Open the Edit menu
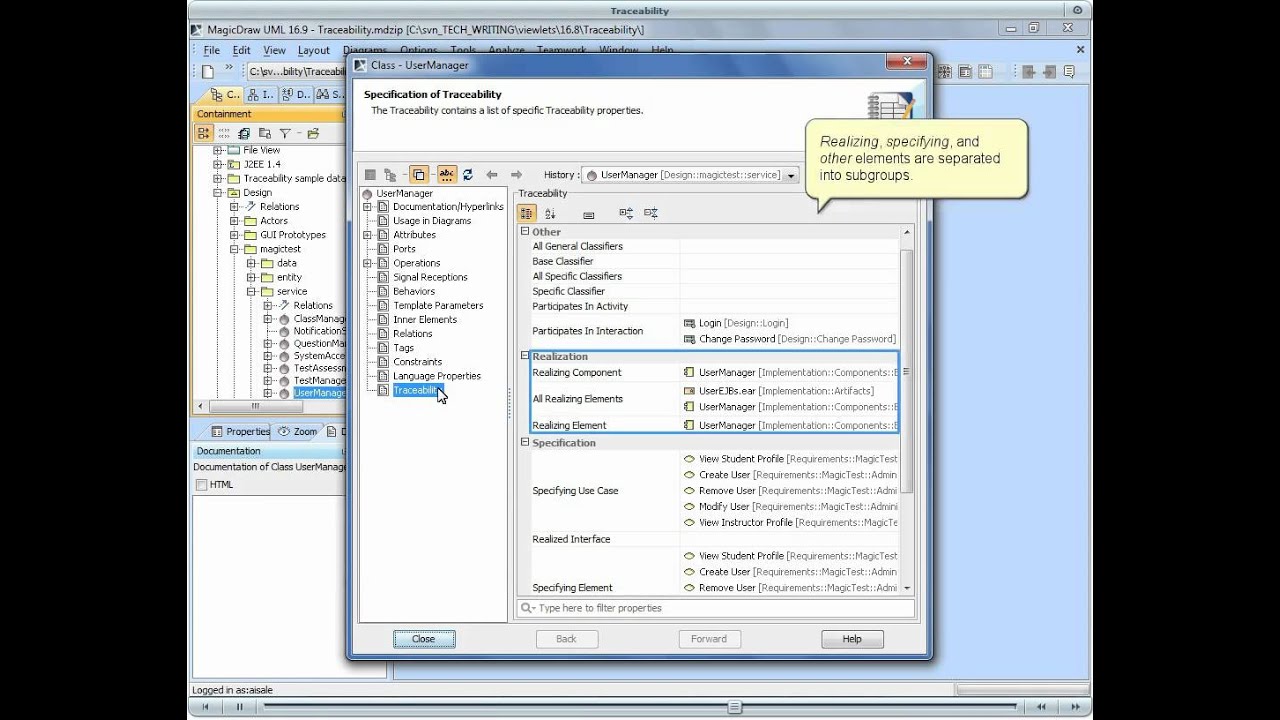Image resolution: width=1280 pixels, height=720 pixels. click(242, 50)
